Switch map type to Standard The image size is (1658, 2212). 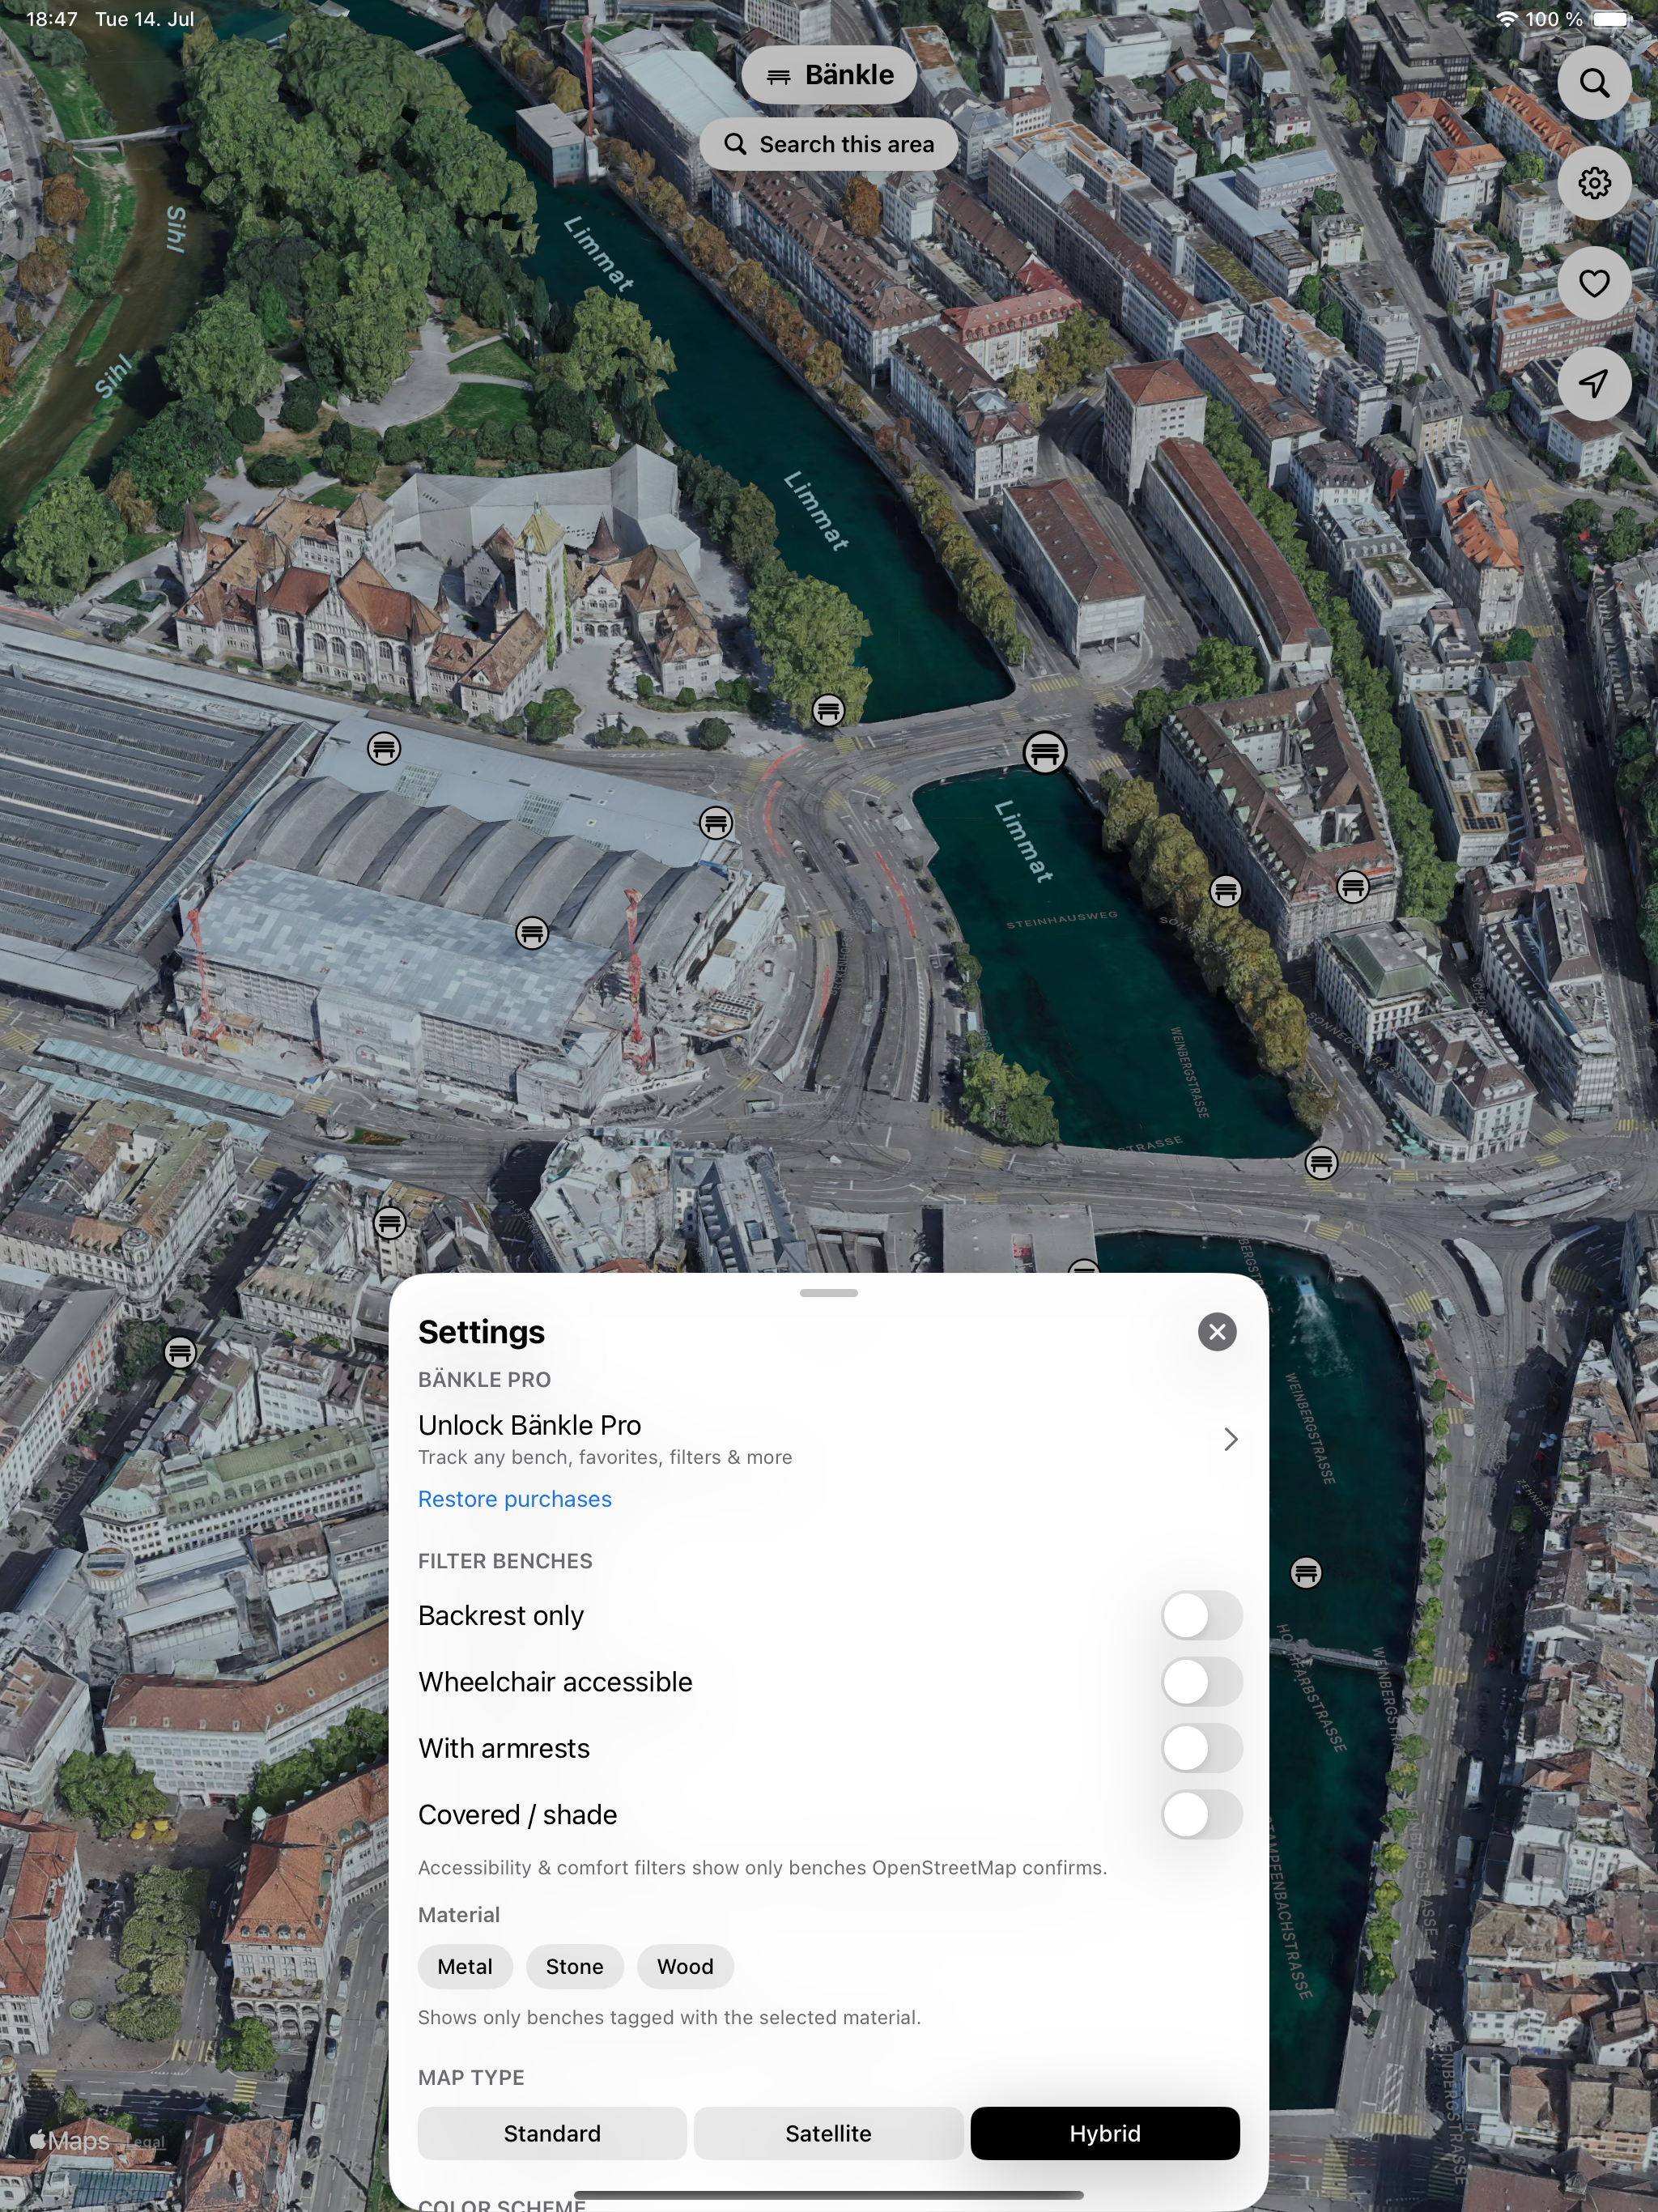pos(552,2133)
